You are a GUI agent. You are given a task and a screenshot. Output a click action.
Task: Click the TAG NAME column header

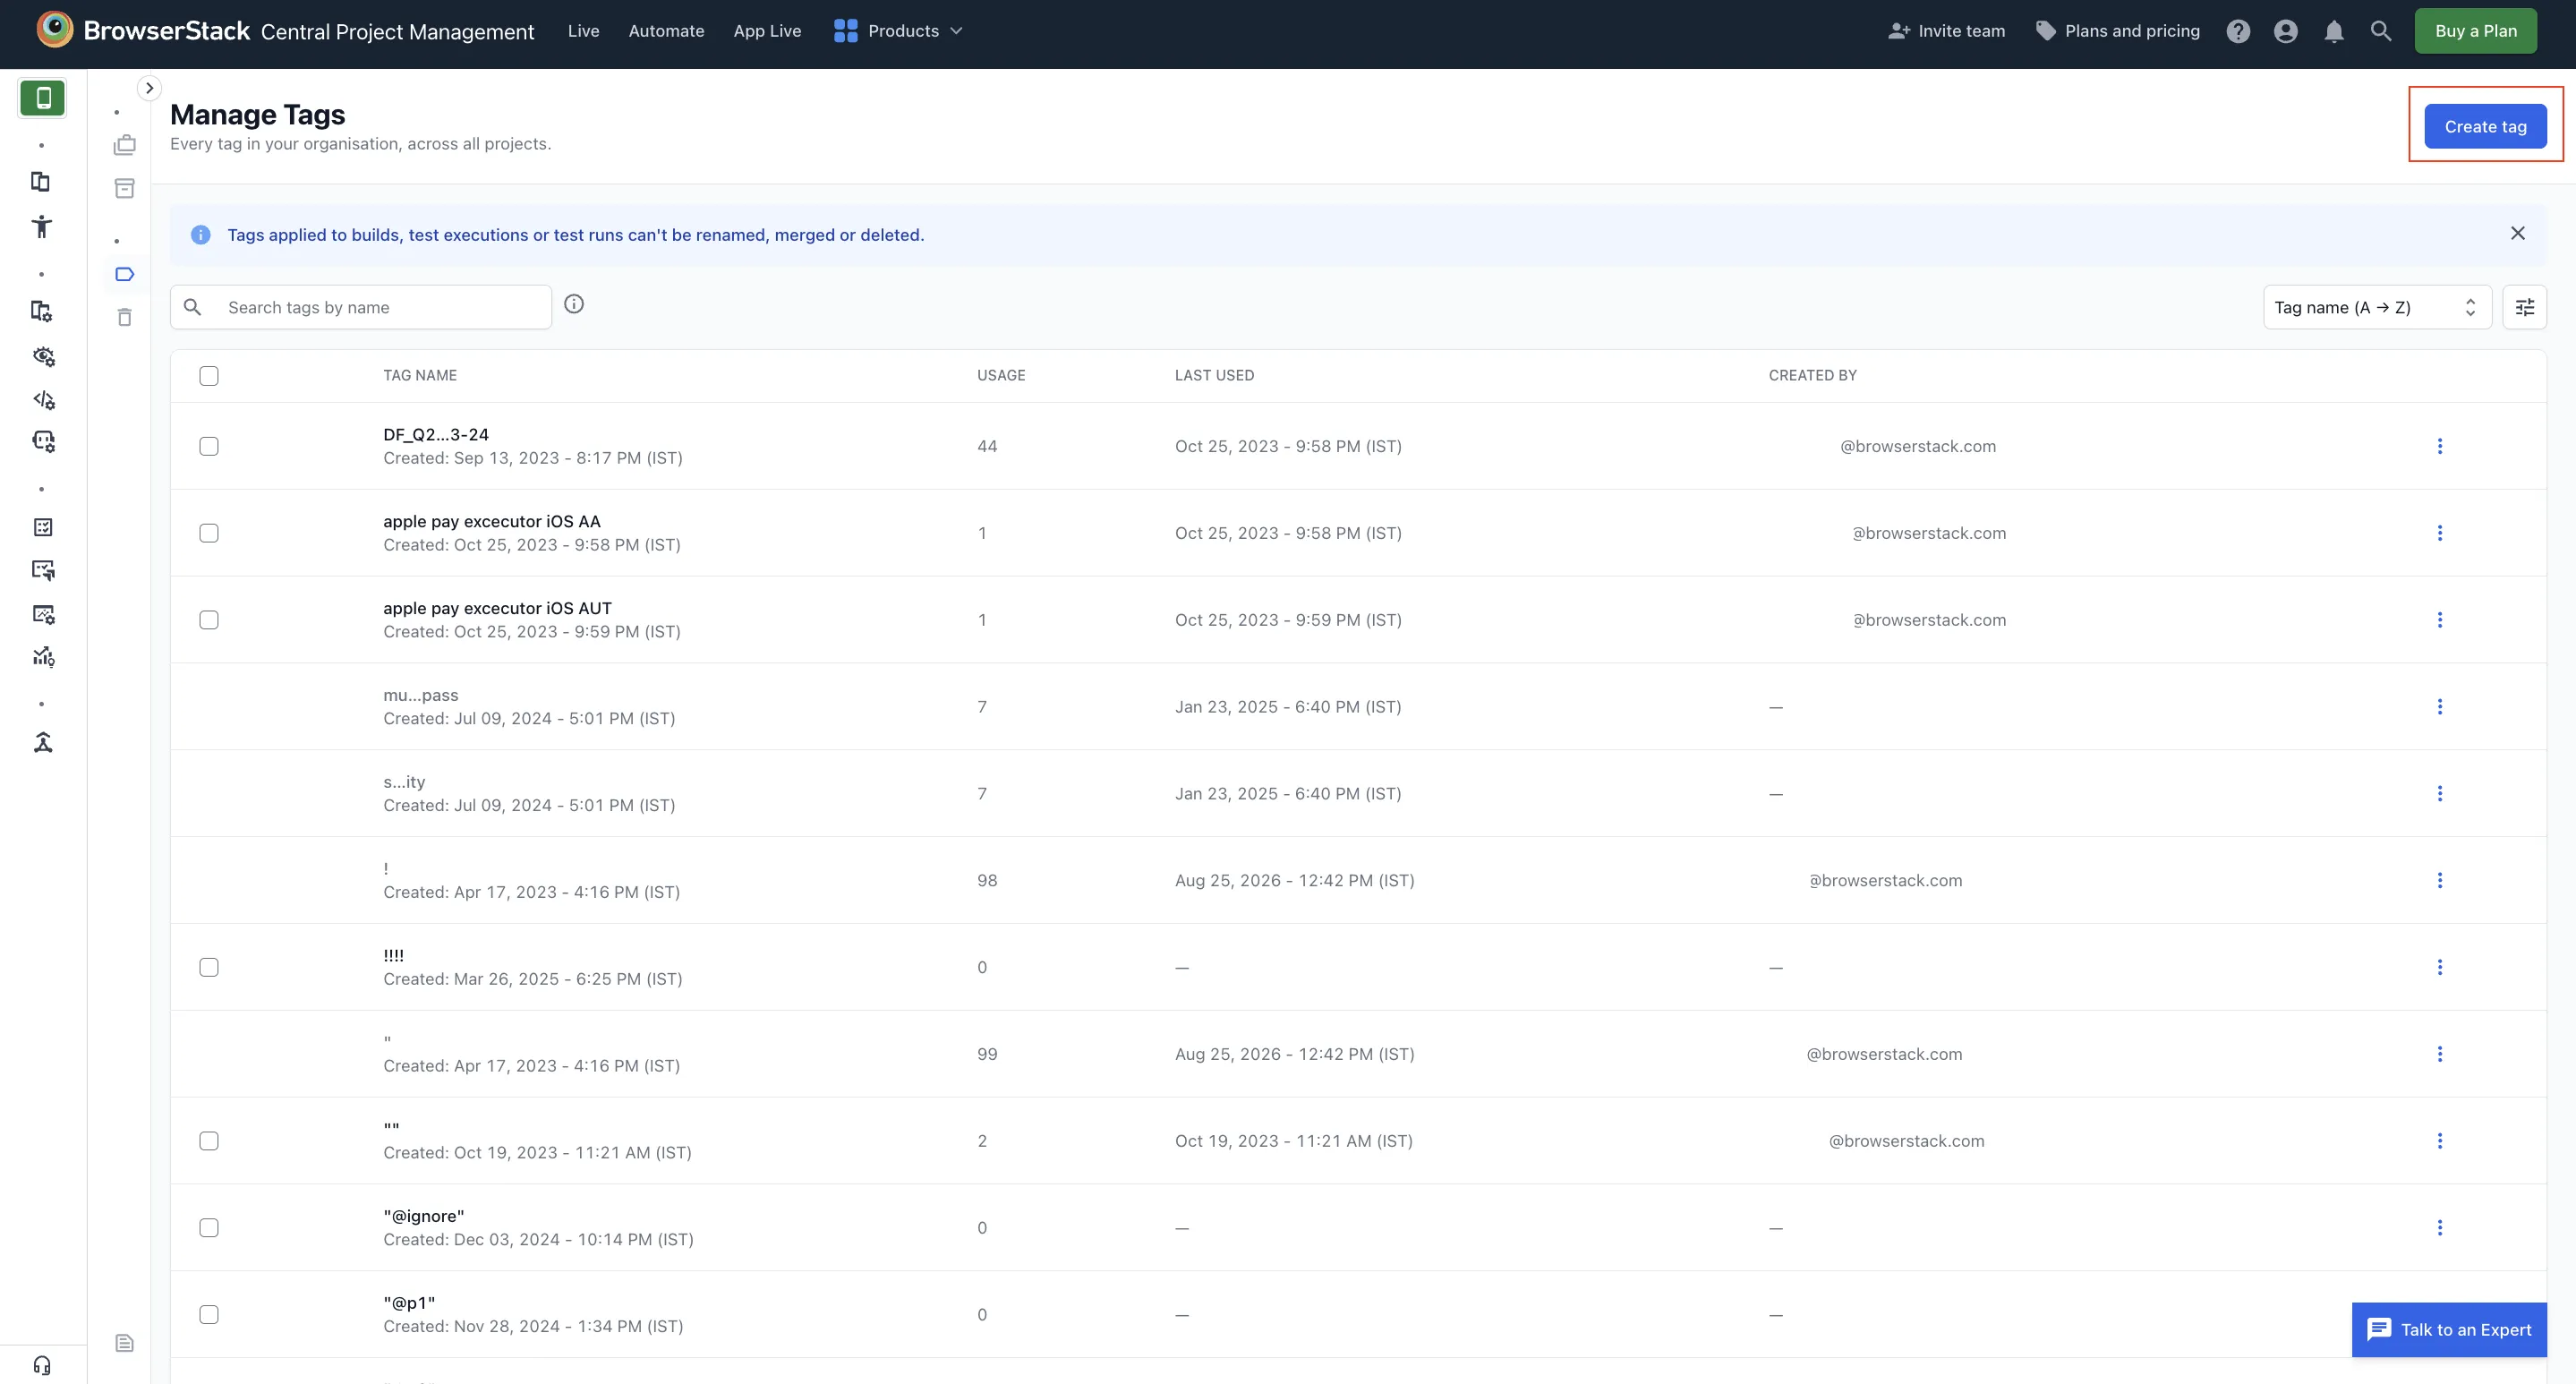(420, 376)
